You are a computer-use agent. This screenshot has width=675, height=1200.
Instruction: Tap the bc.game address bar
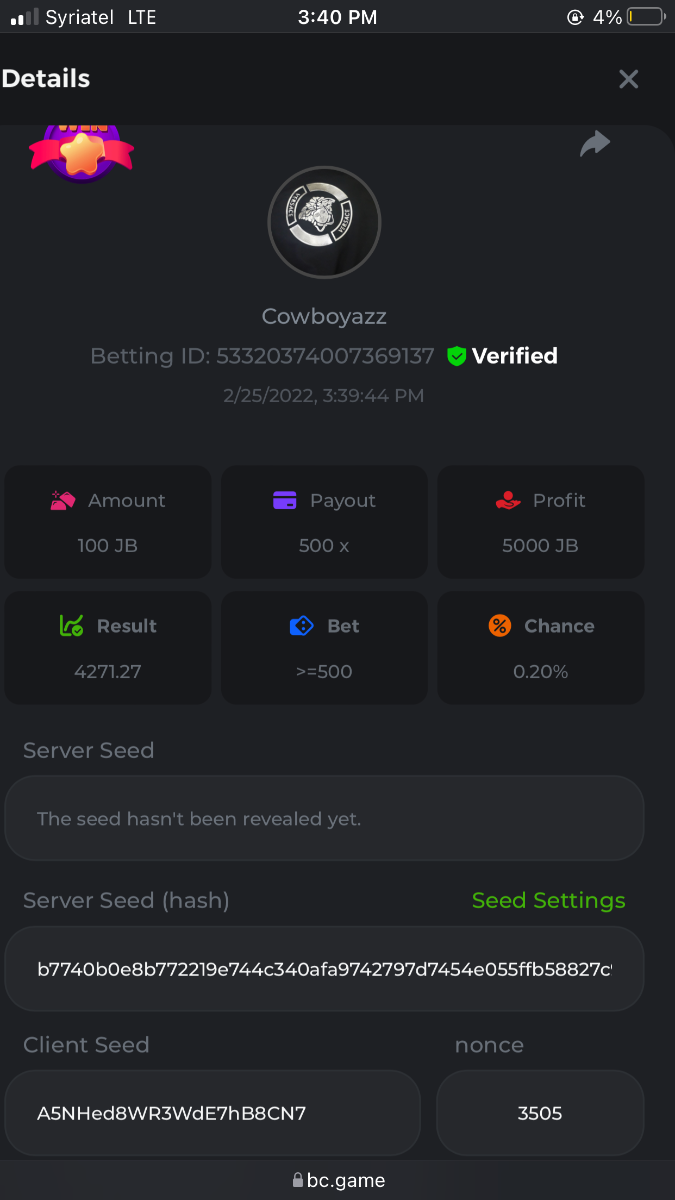click(x=338, y=1180)
